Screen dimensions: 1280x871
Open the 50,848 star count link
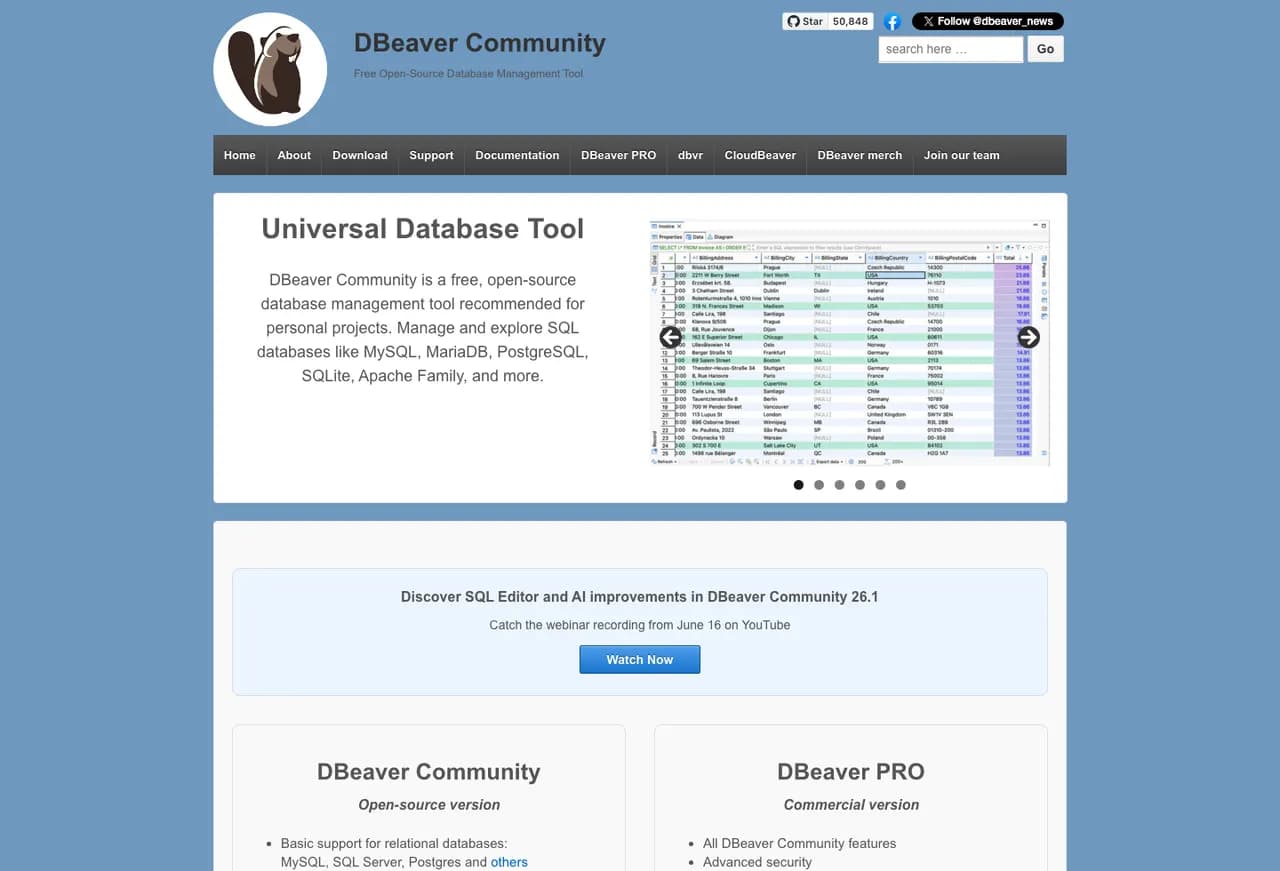point(851,21)
